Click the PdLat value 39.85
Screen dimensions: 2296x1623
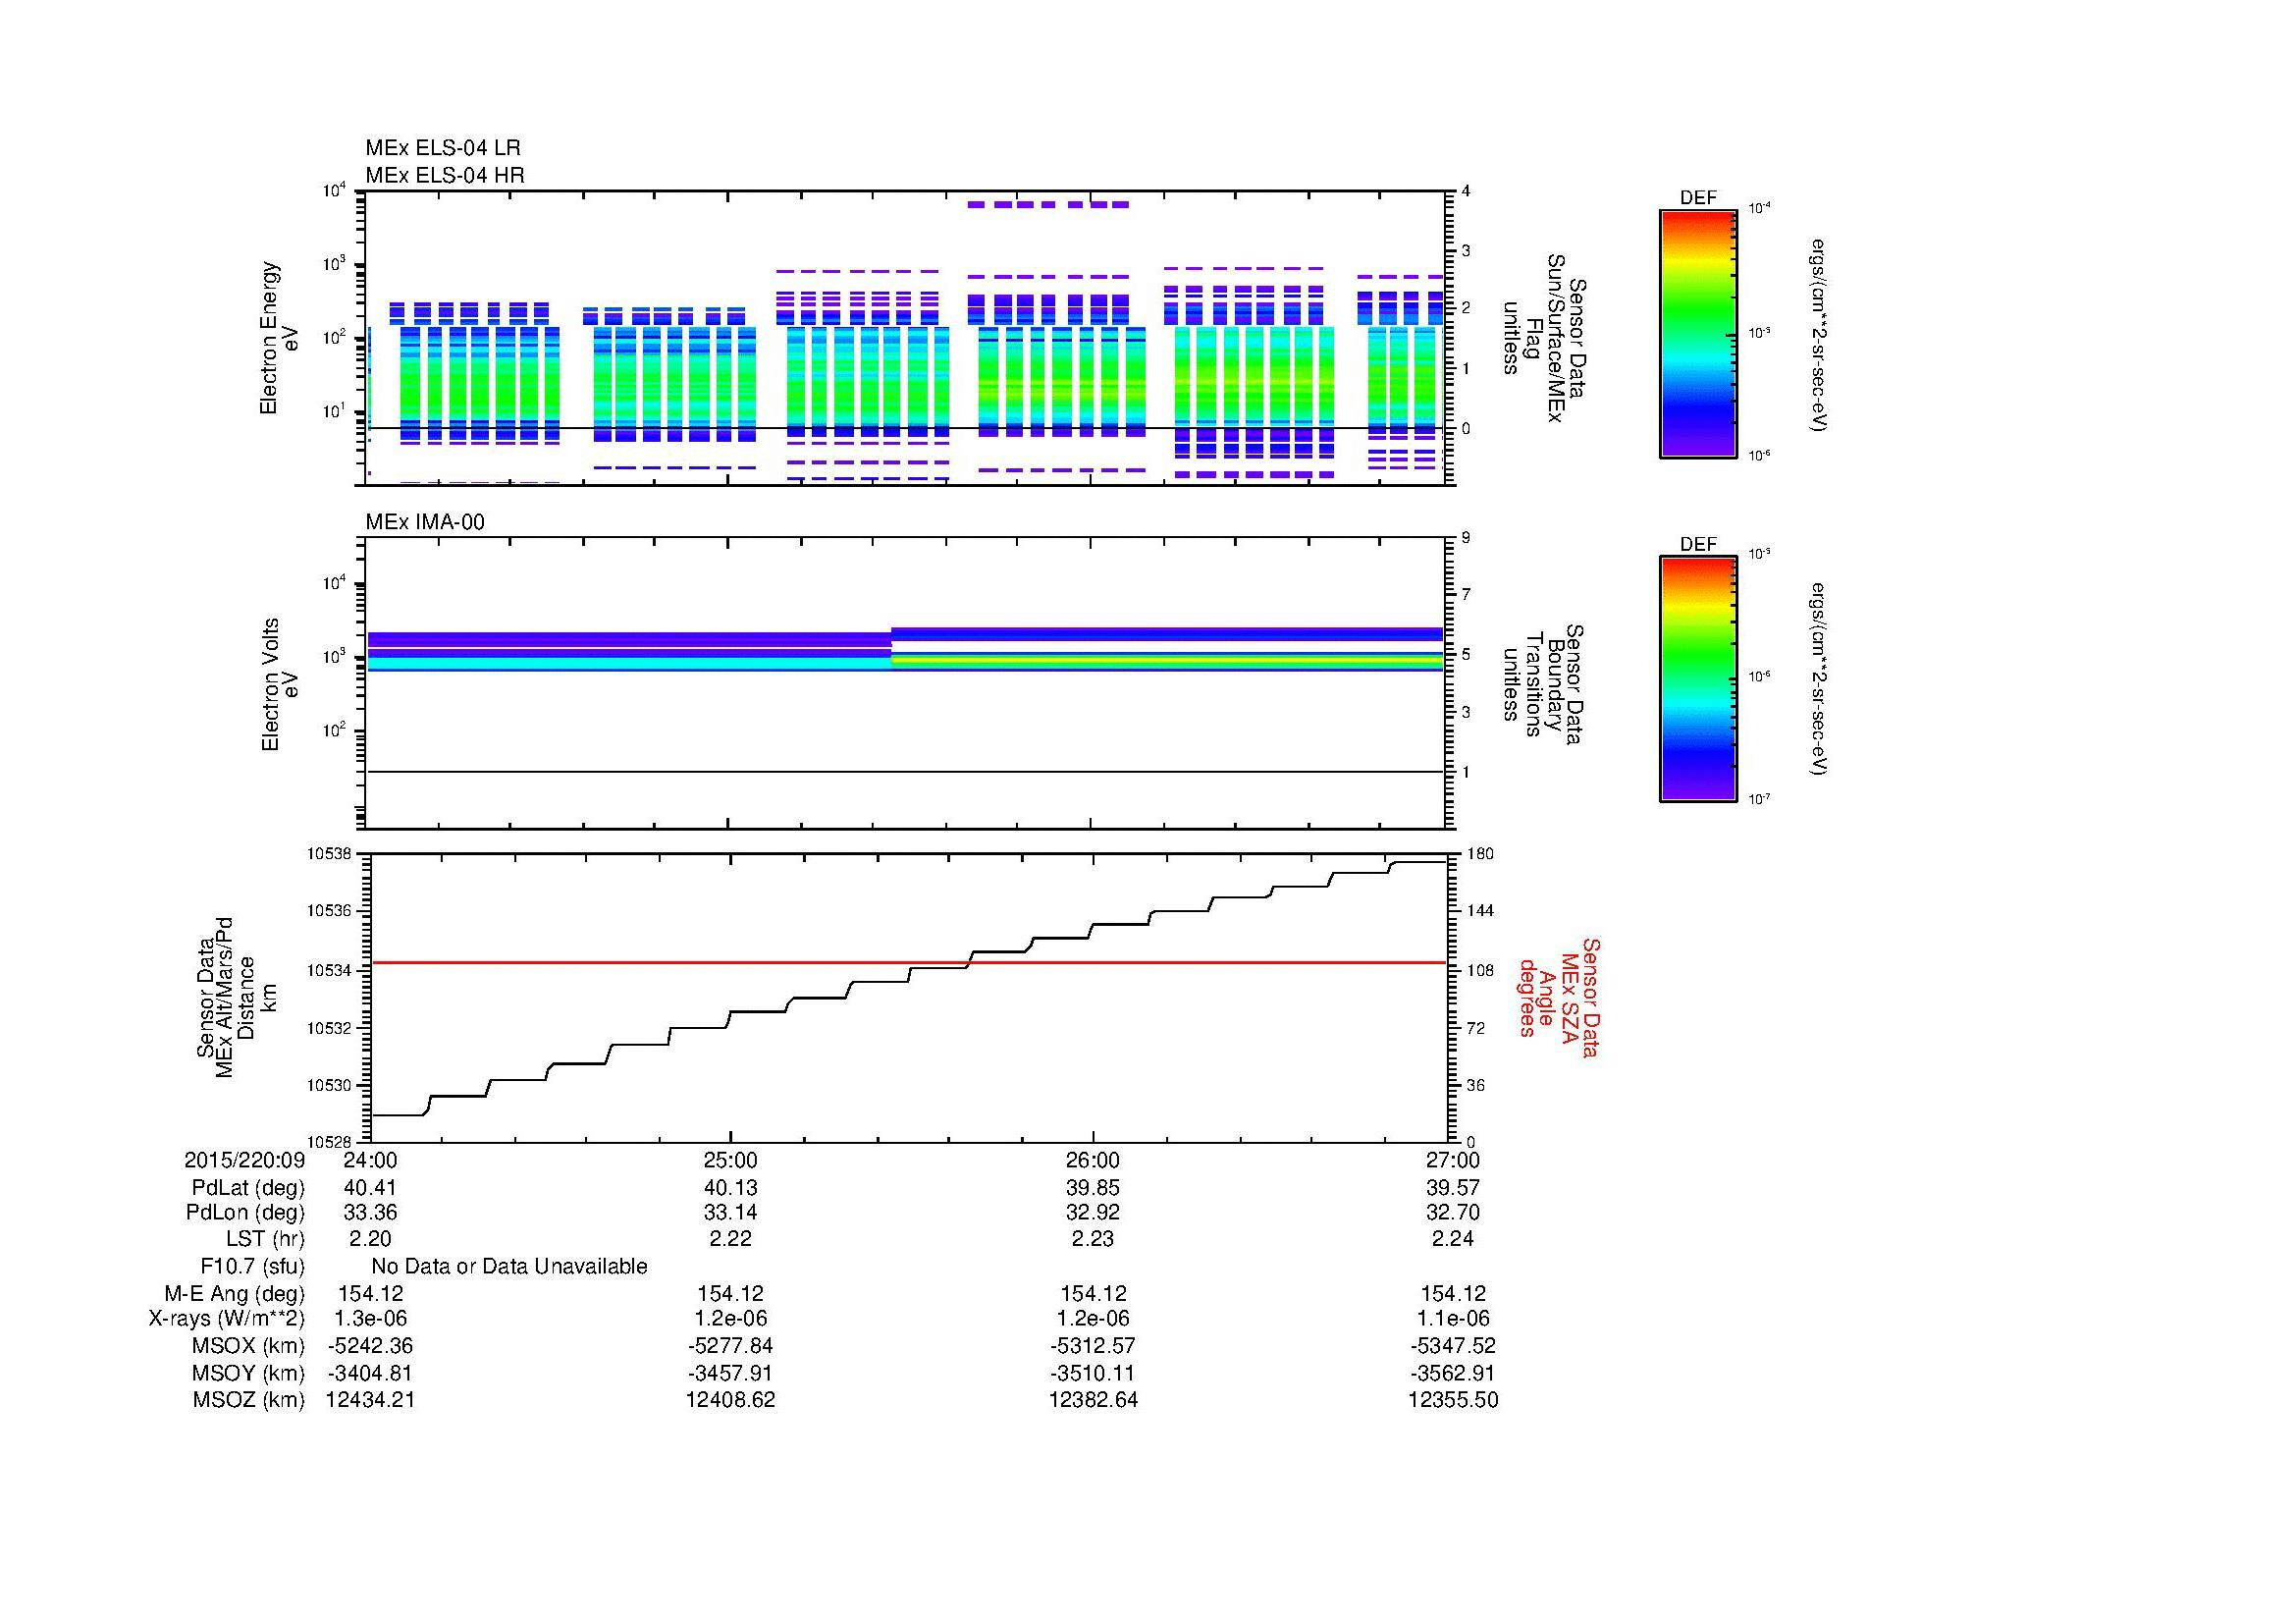(x=1093, y=1188)
